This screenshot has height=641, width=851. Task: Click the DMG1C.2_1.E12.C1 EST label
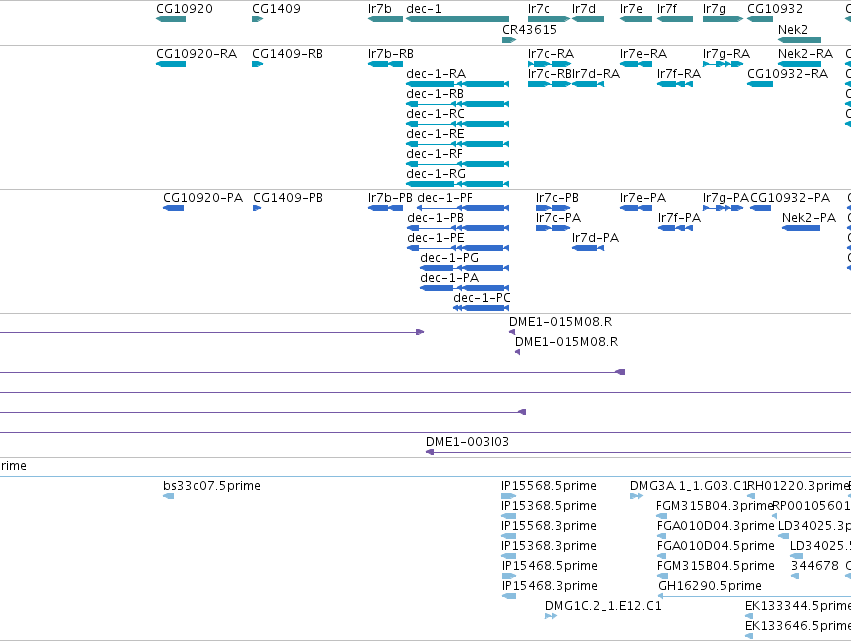(x=603, y=606)
